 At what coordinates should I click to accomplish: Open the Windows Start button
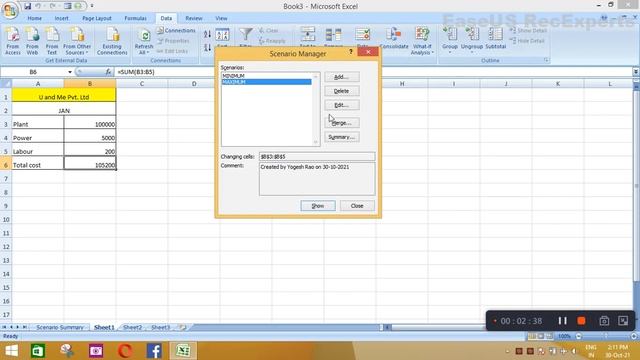pos(11,351)
